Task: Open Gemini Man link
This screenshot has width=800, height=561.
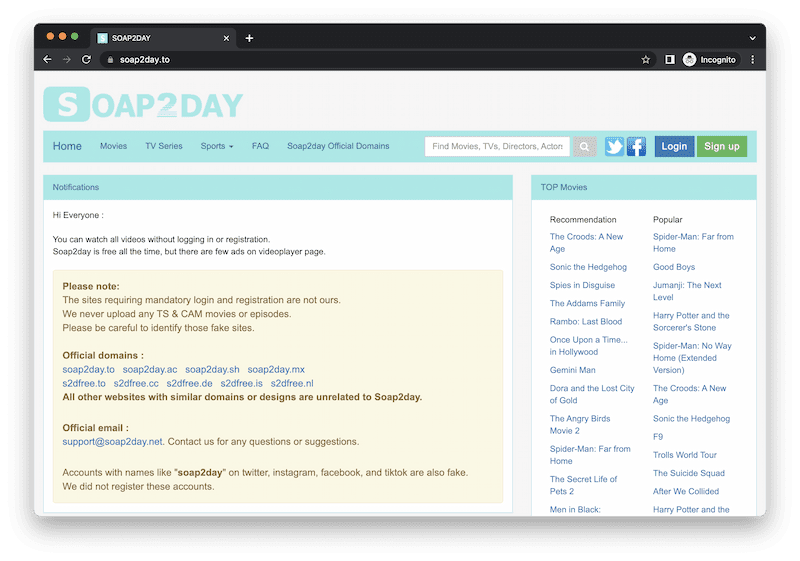Action: (x=572, y=370)
